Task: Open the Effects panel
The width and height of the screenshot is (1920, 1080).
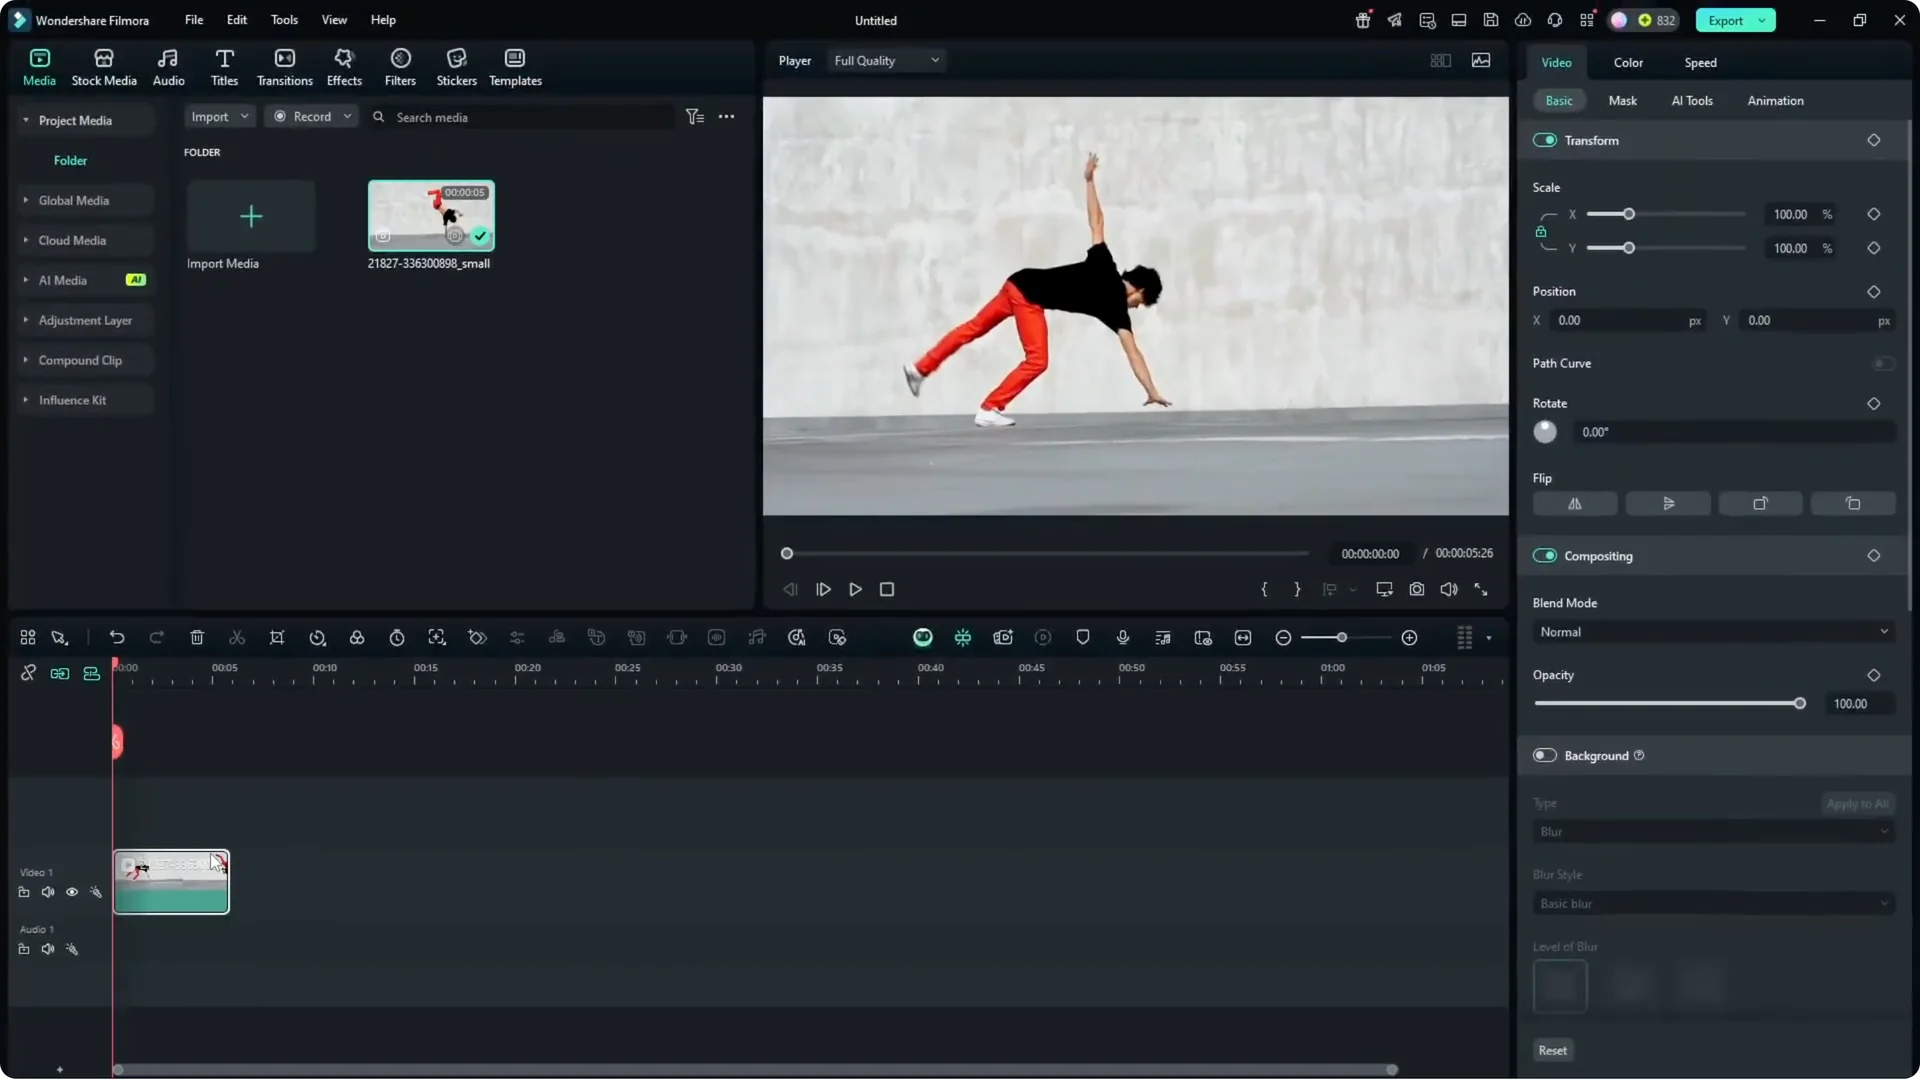Action: pyautogui.click(x=344, y=66)
